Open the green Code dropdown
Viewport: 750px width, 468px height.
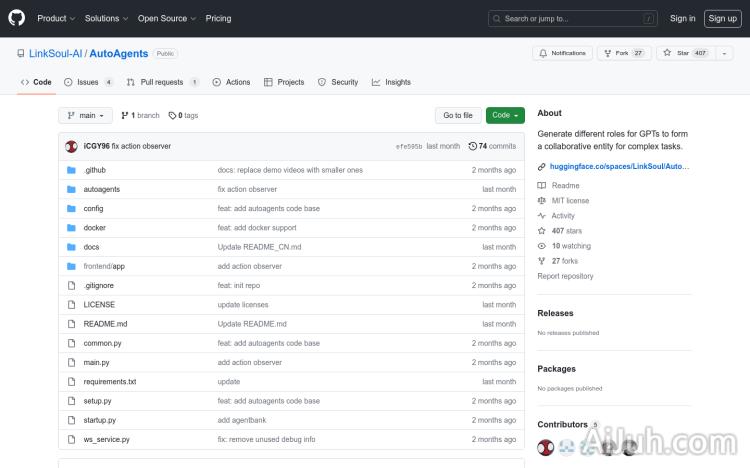pyautogui.click(x=505, y=116)
